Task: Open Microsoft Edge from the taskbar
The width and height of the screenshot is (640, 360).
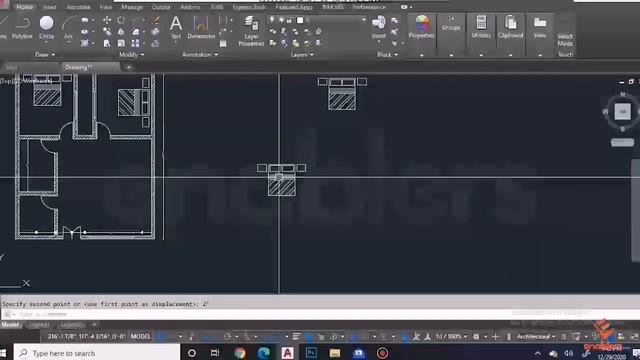Action: pos(264,353)
